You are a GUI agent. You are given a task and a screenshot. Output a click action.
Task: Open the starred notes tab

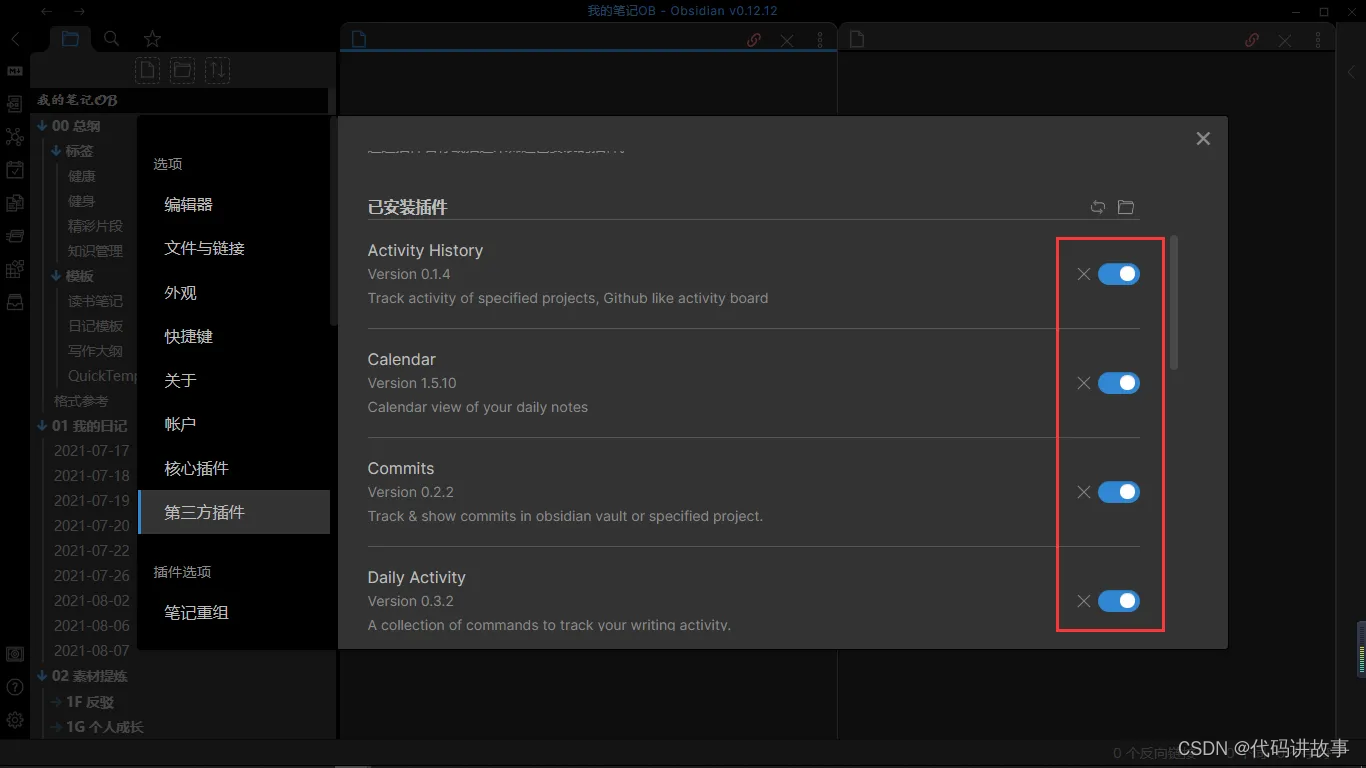pyautogui.click(x=152, y=39)
